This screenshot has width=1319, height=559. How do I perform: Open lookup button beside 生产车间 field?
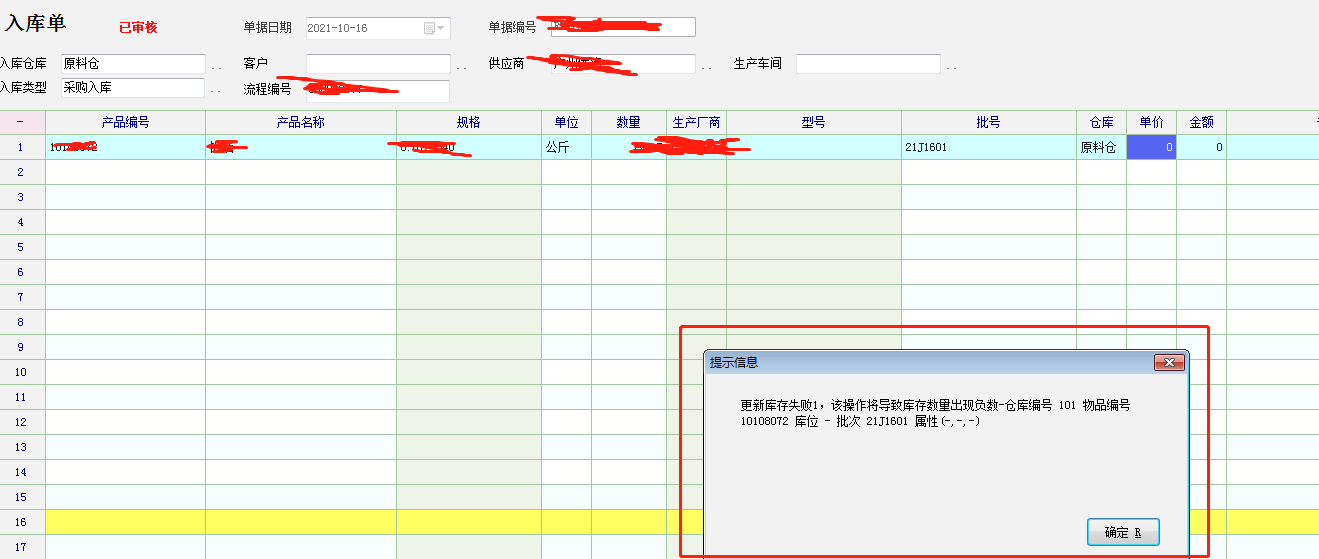click(x=952, y=65)
